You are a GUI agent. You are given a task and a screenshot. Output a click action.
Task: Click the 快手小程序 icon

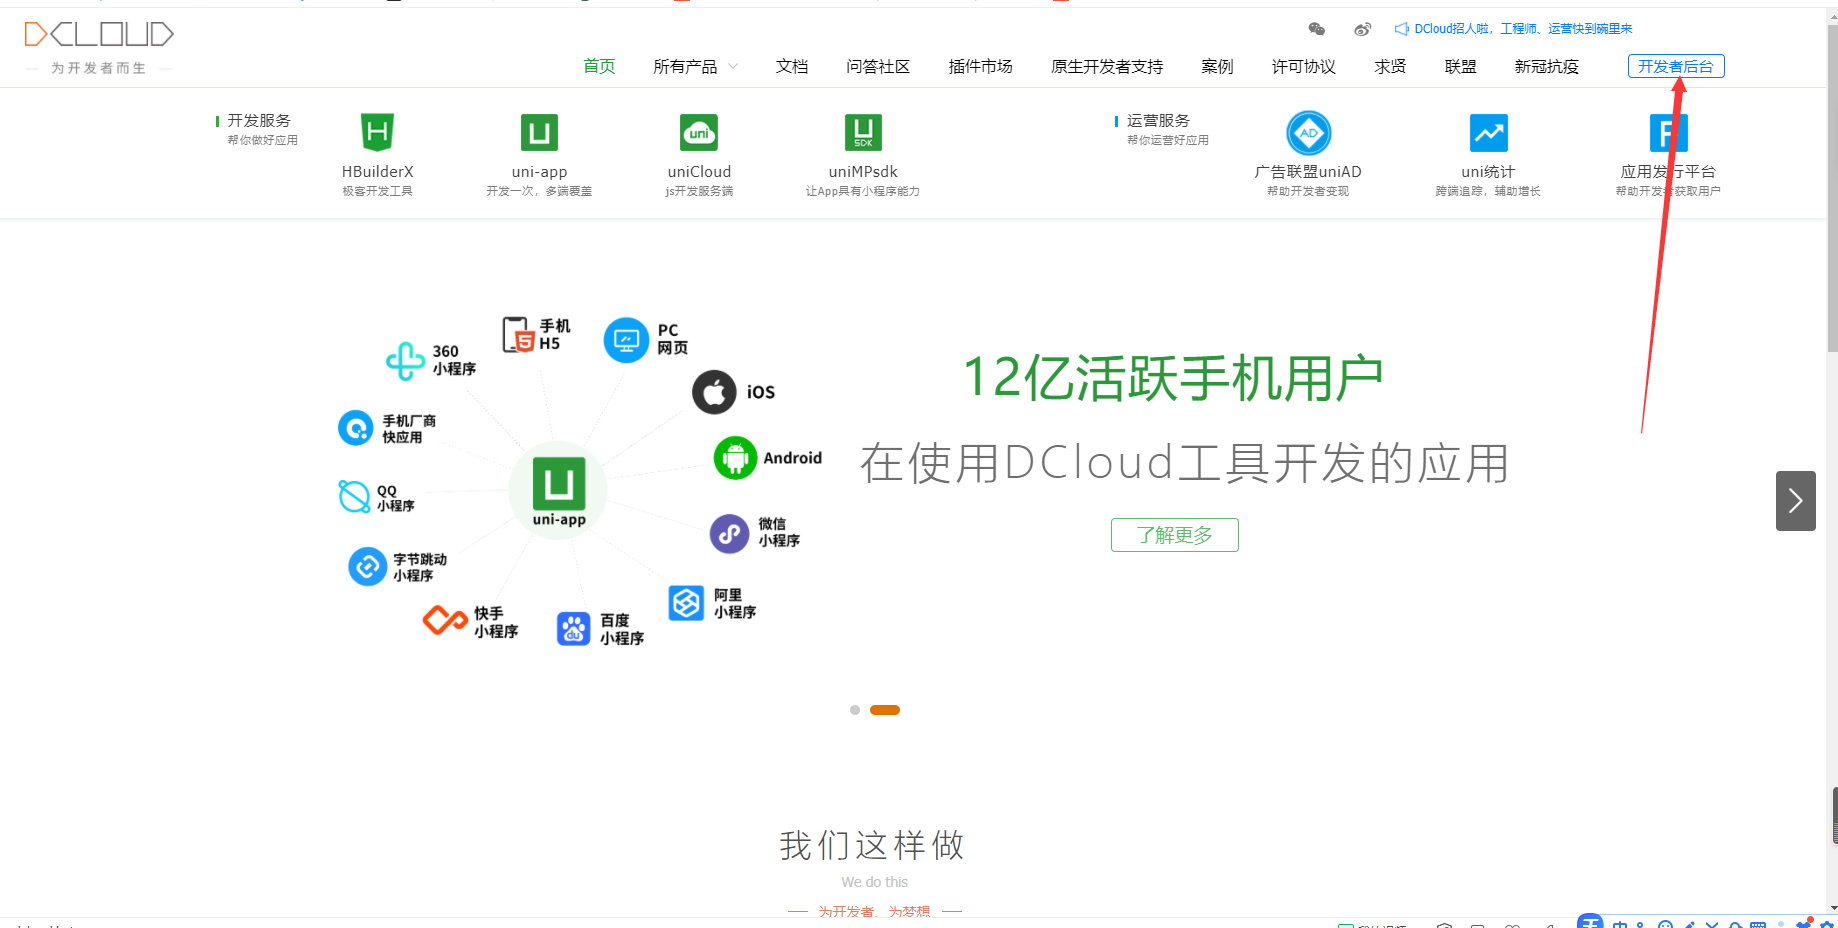445,621
